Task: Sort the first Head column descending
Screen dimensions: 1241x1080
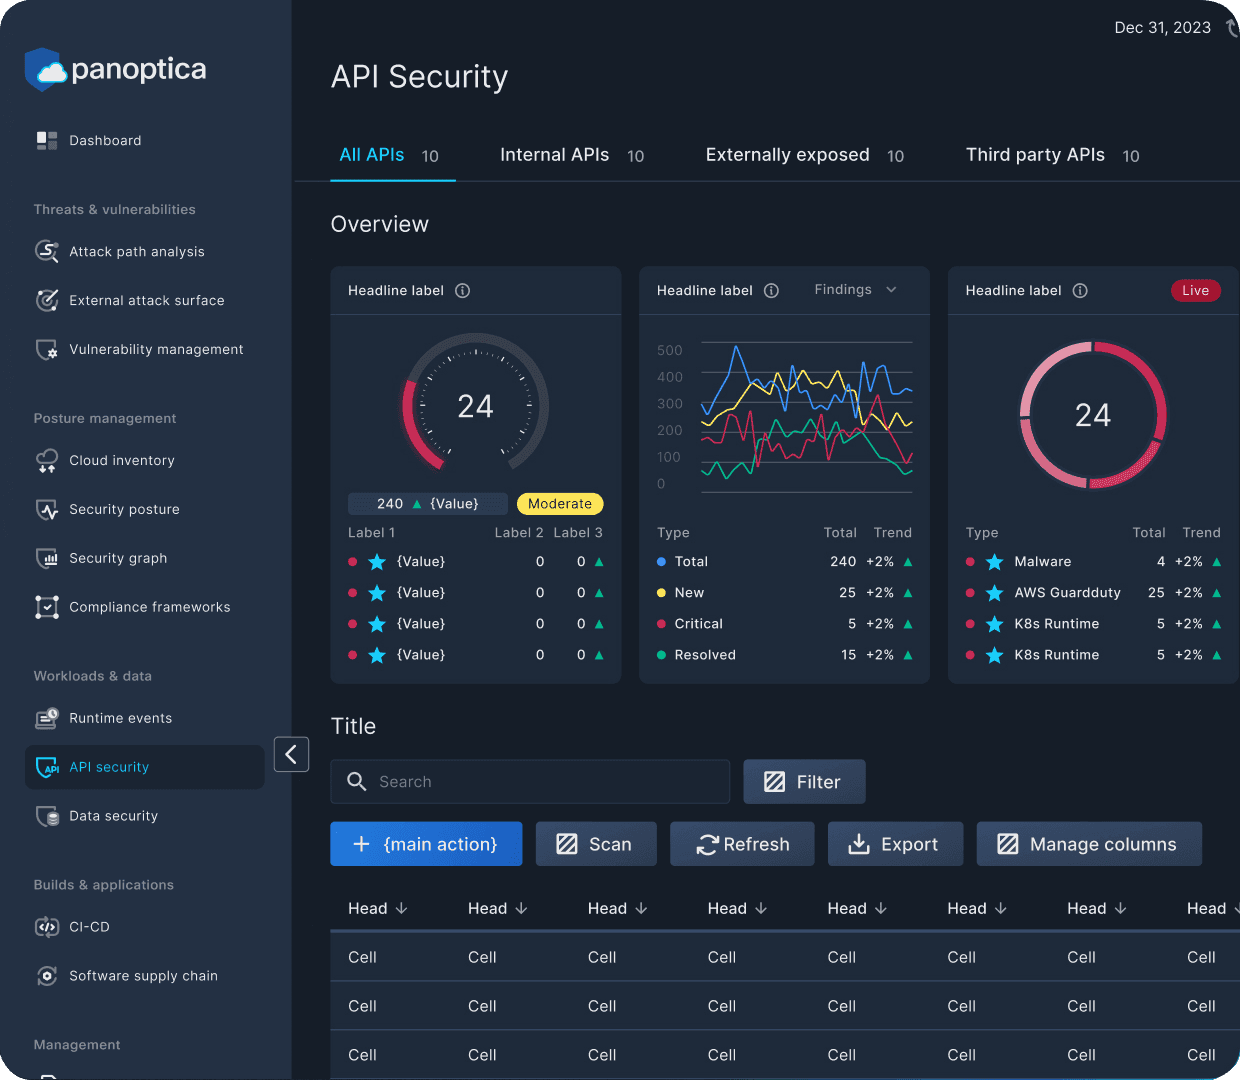Action: [x=403, y=908]
